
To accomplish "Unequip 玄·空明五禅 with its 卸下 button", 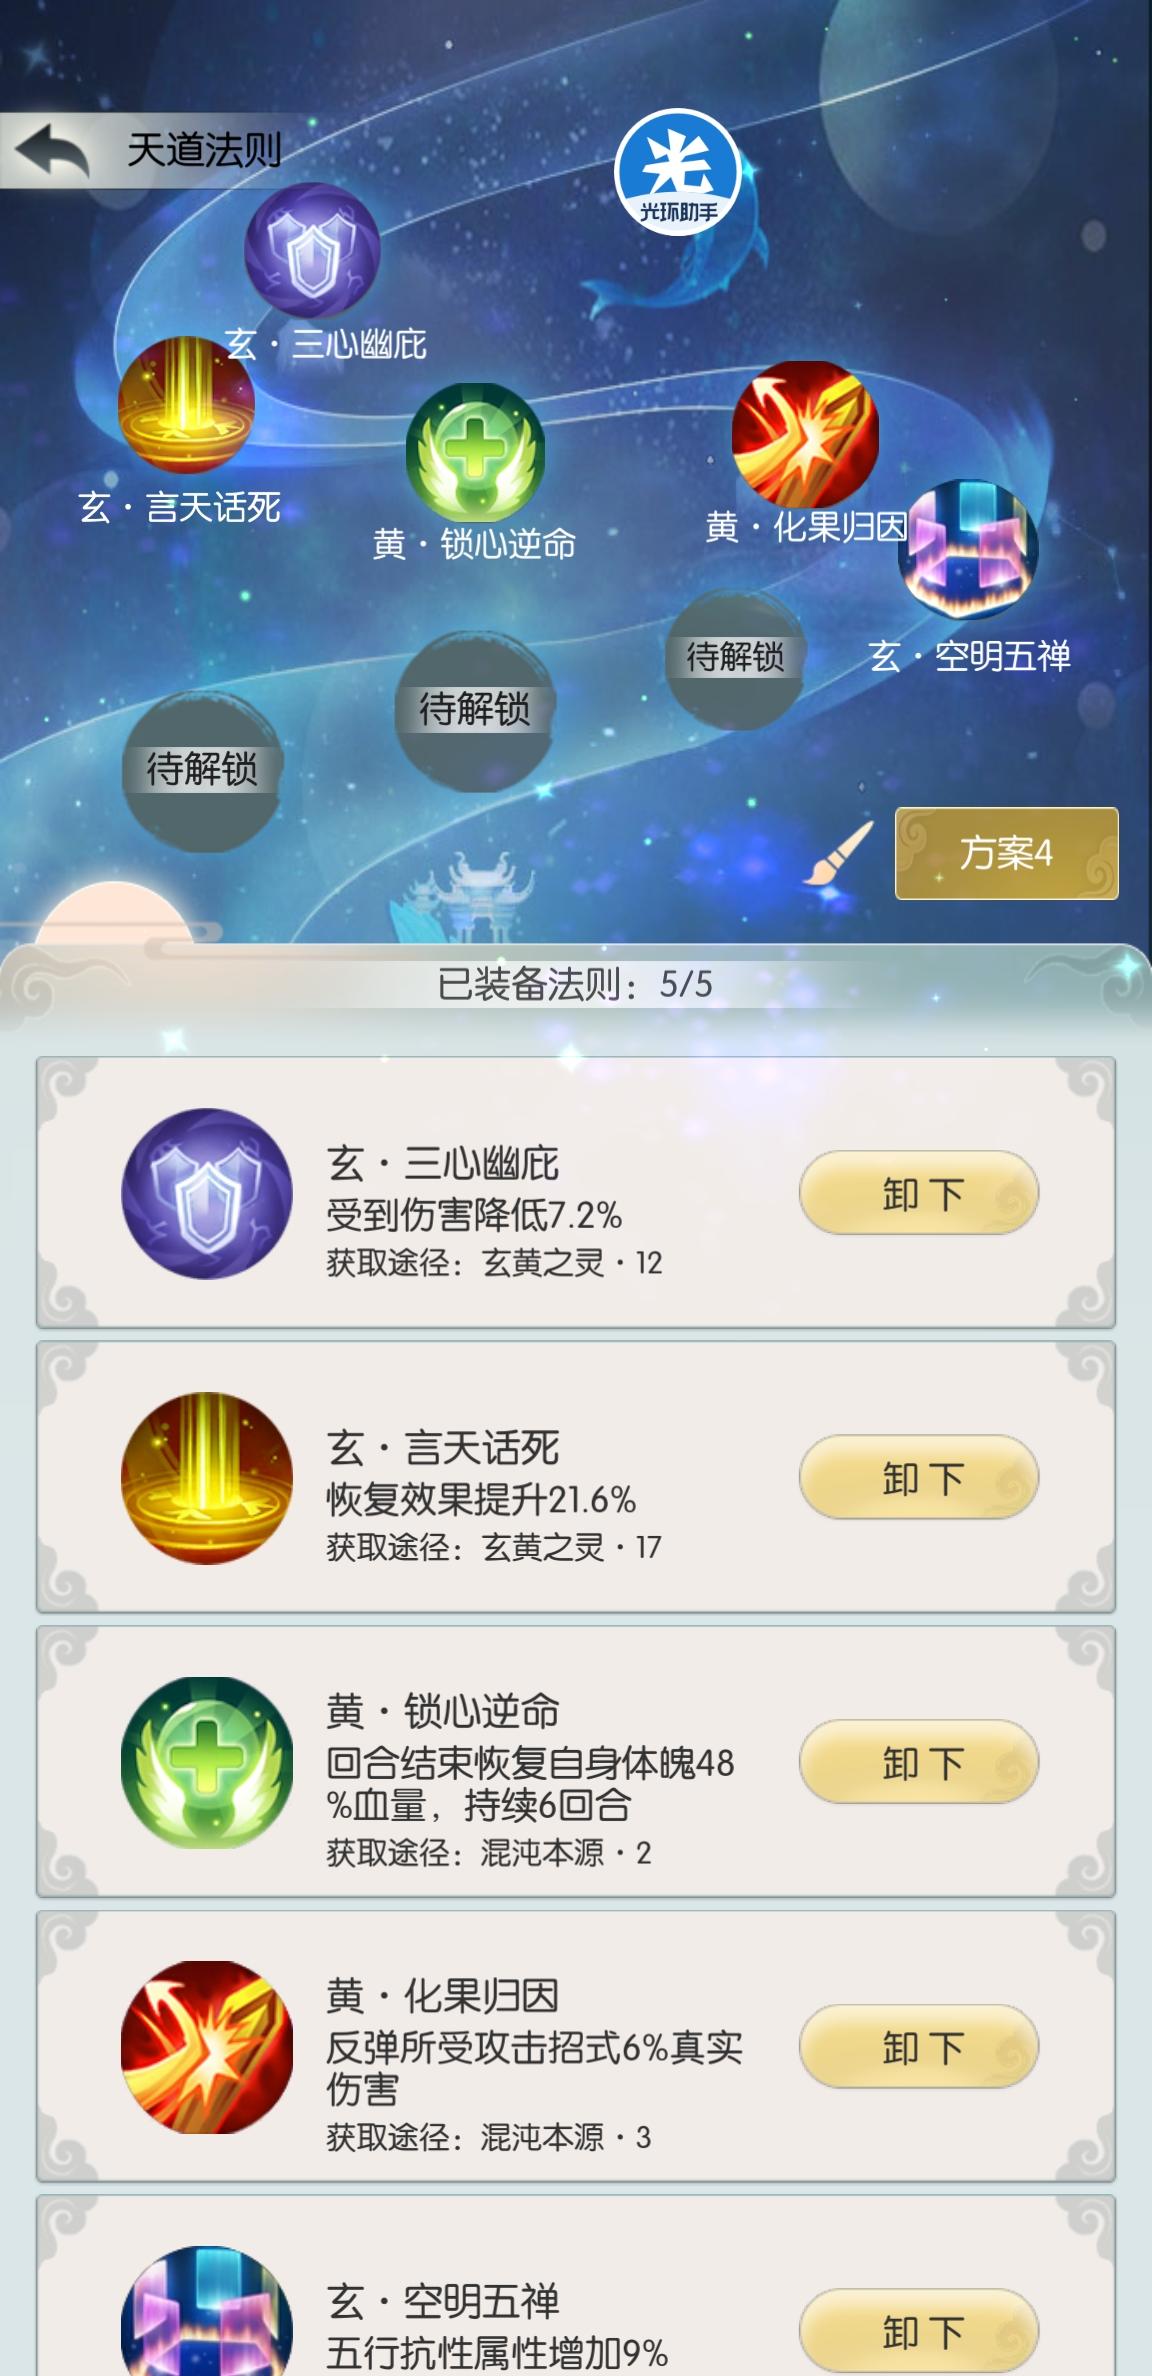I will coord(919,2330).
